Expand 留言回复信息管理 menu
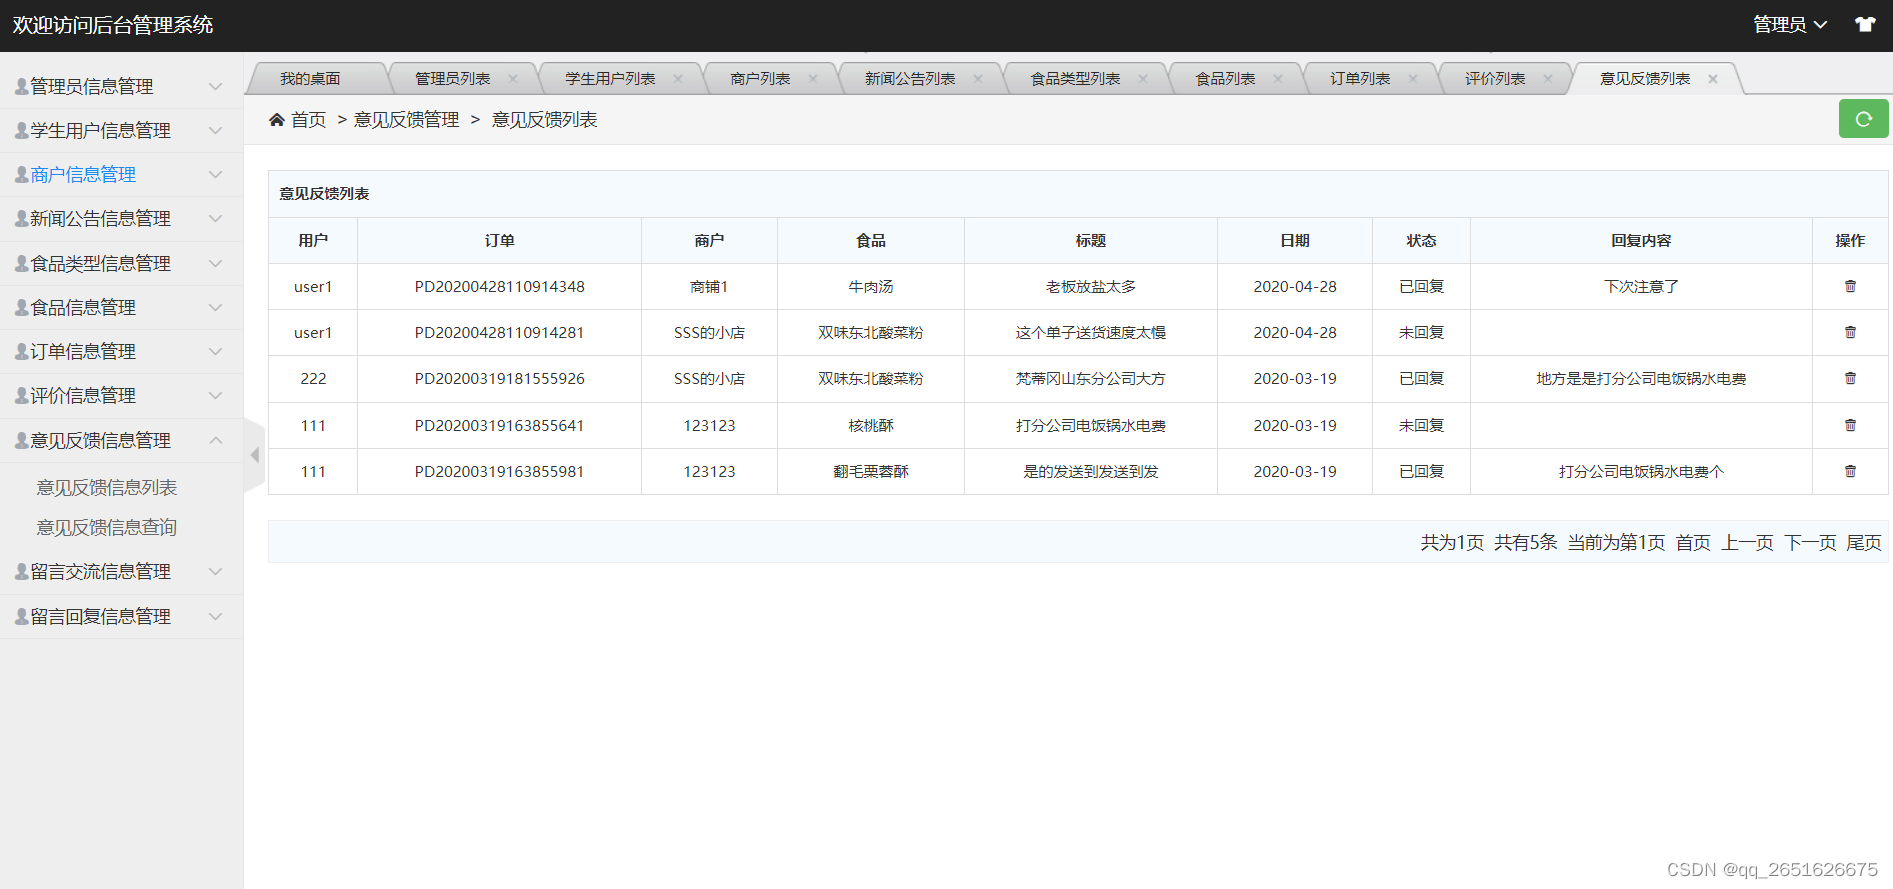The width and height of the screenshot is (1893, 889). pos(121,617)
